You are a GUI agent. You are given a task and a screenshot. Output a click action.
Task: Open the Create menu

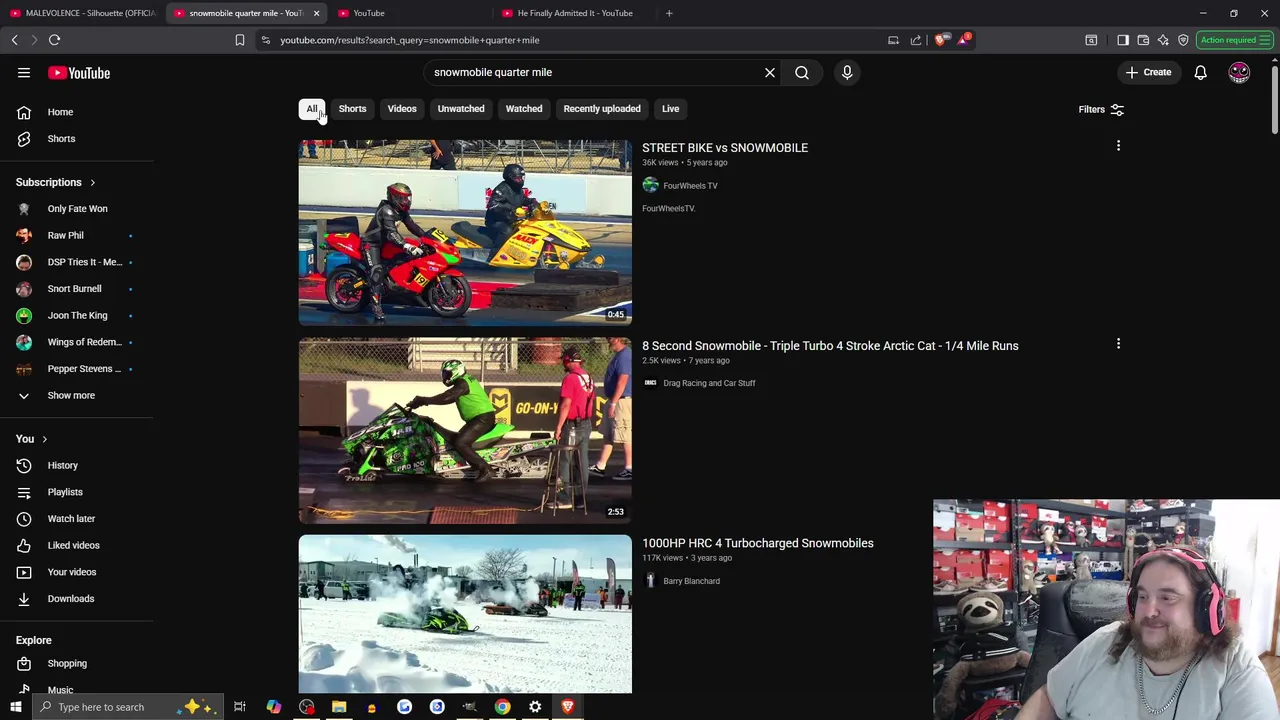coord(1148,72)
